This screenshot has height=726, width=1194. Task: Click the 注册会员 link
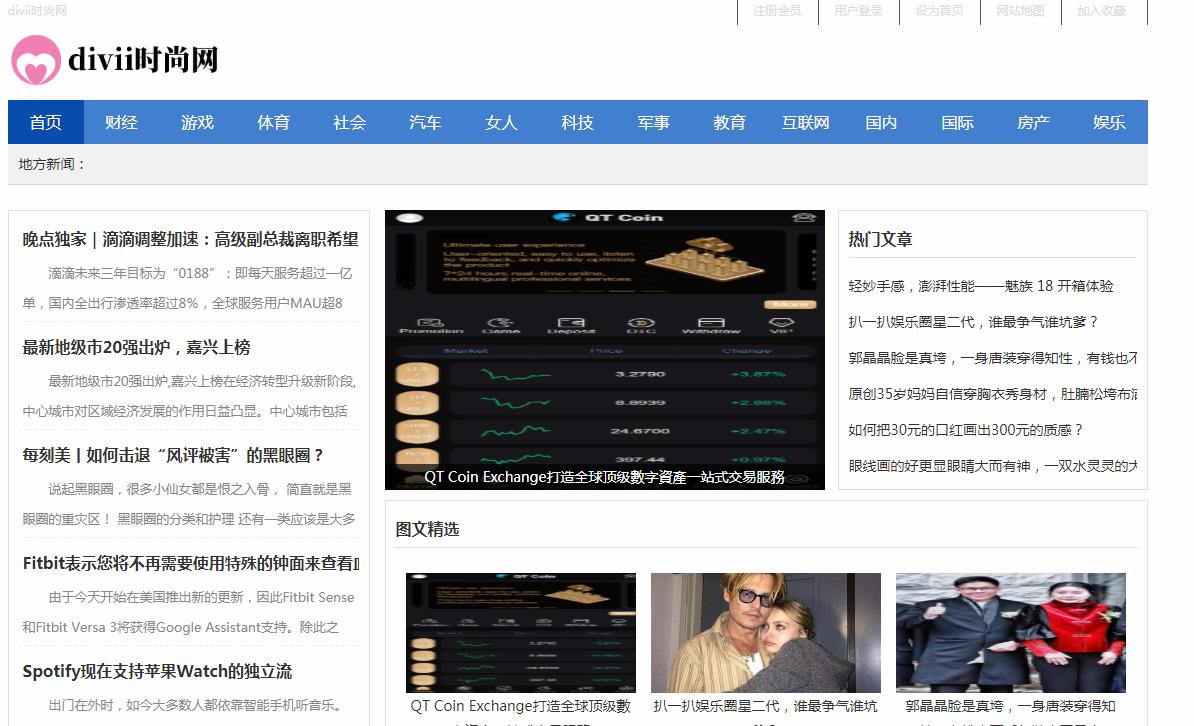[777, 11]
